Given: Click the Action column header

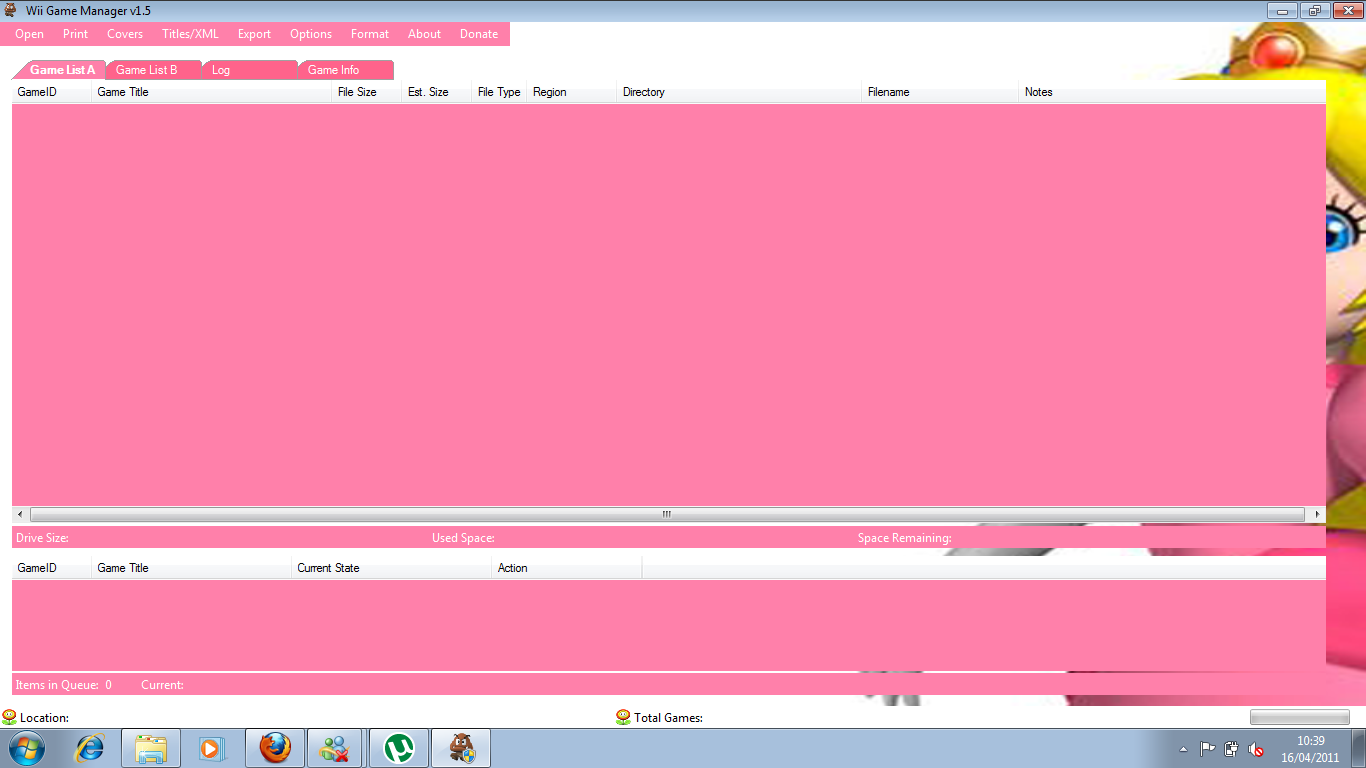Looking at the screenshot, I should point(567,568).
